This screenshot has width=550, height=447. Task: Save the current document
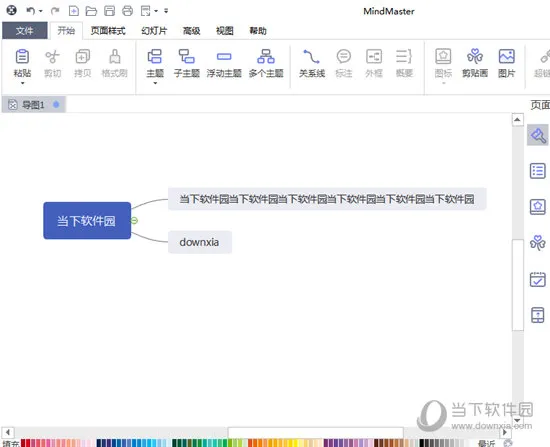pos(109,11)
